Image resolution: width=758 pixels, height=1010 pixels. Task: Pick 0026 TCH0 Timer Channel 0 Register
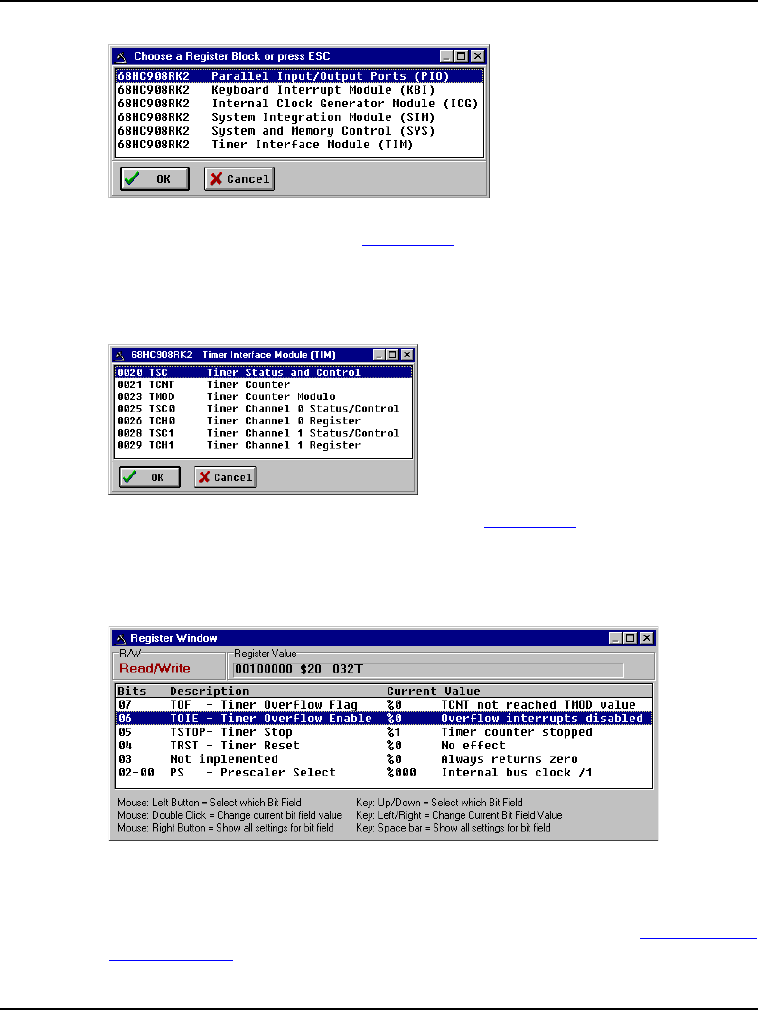pos(263,421)
